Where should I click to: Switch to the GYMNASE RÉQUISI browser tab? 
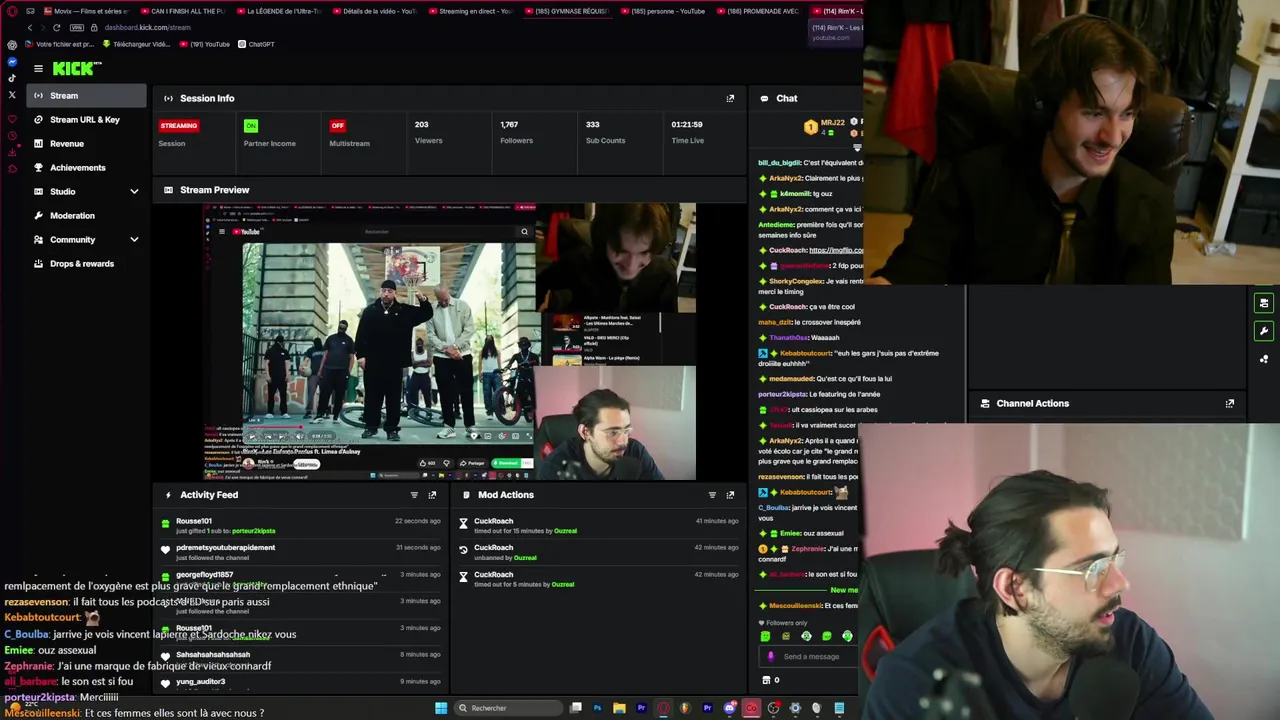567,11
